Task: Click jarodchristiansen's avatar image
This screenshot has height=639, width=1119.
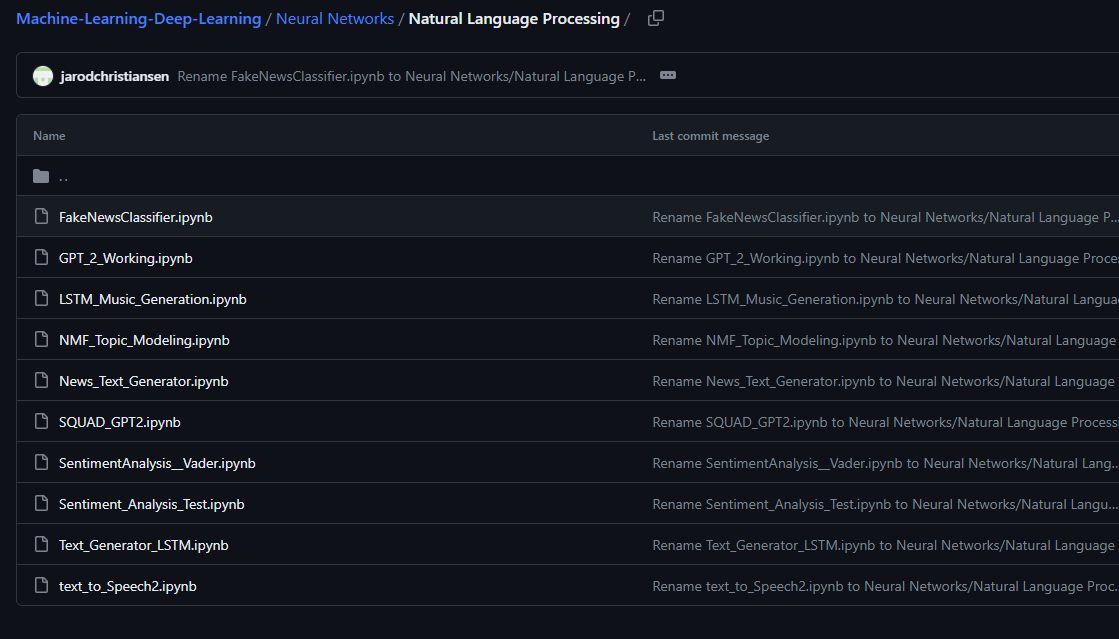Action: click(43, 76)
